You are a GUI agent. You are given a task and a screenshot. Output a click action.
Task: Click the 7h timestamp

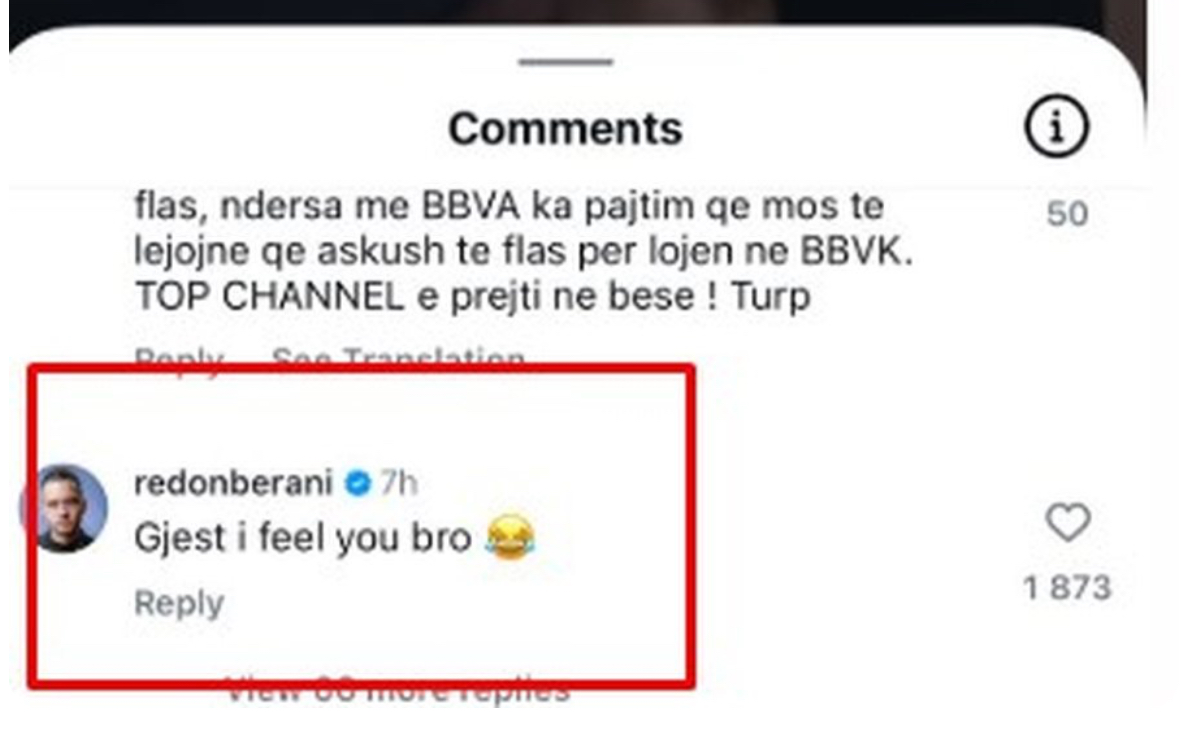point(398,483)
